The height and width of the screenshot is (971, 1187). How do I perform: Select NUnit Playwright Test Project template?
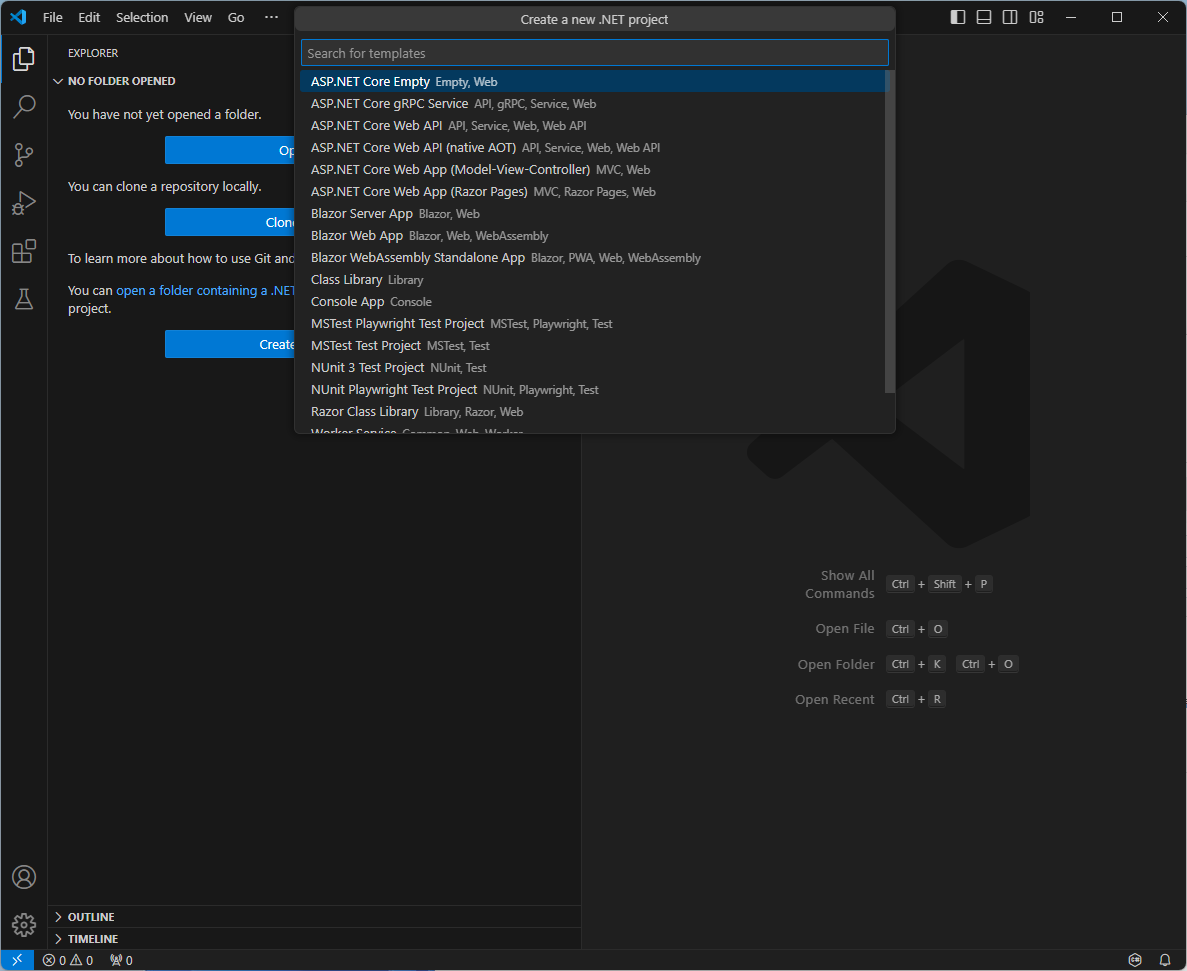[x=592, y=389]
